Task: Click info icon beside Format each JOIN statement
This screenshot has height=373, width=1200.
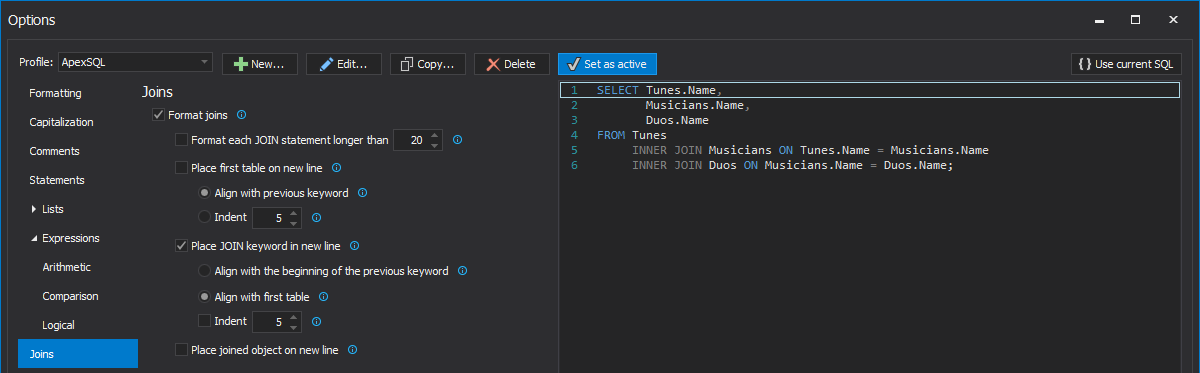Action: 457,140
